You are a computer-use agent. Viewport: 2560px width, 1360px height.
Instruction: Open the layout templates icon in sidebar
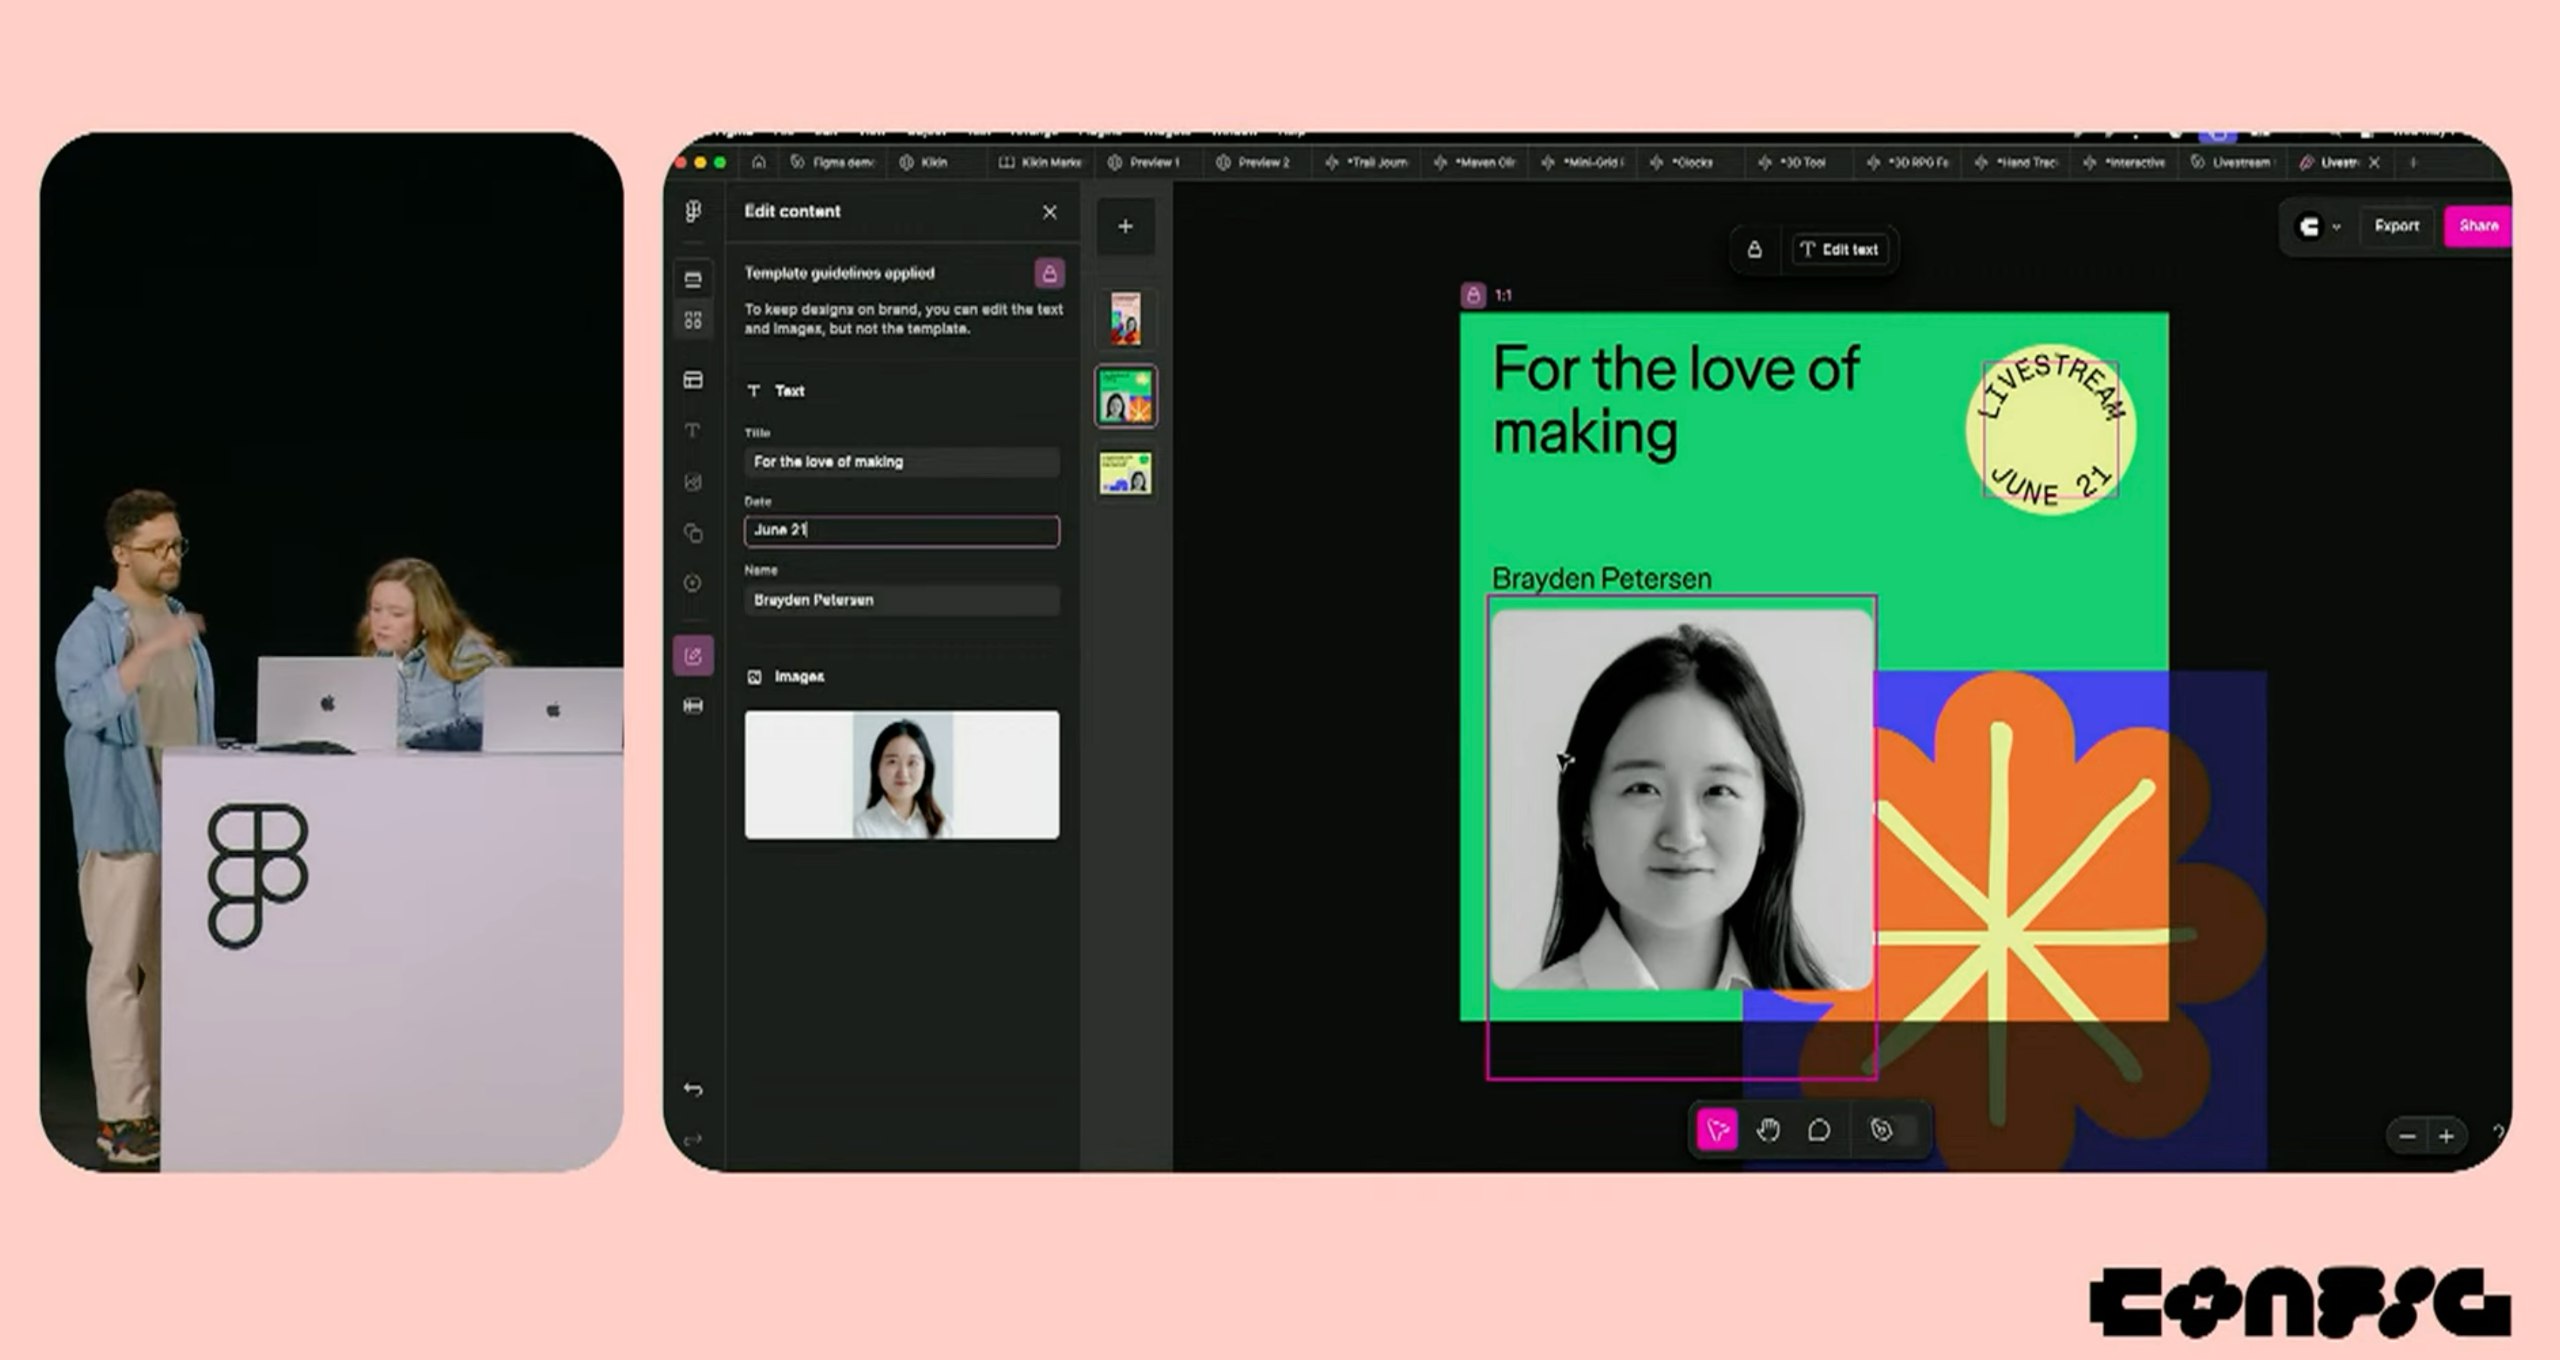click(693, 380)
